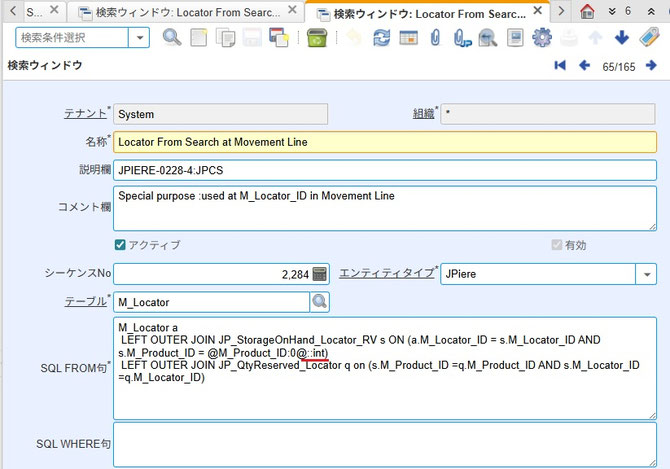This screenshot has width=670, height=469.
Task: Jump to first record icon
Action: (560, 65)
